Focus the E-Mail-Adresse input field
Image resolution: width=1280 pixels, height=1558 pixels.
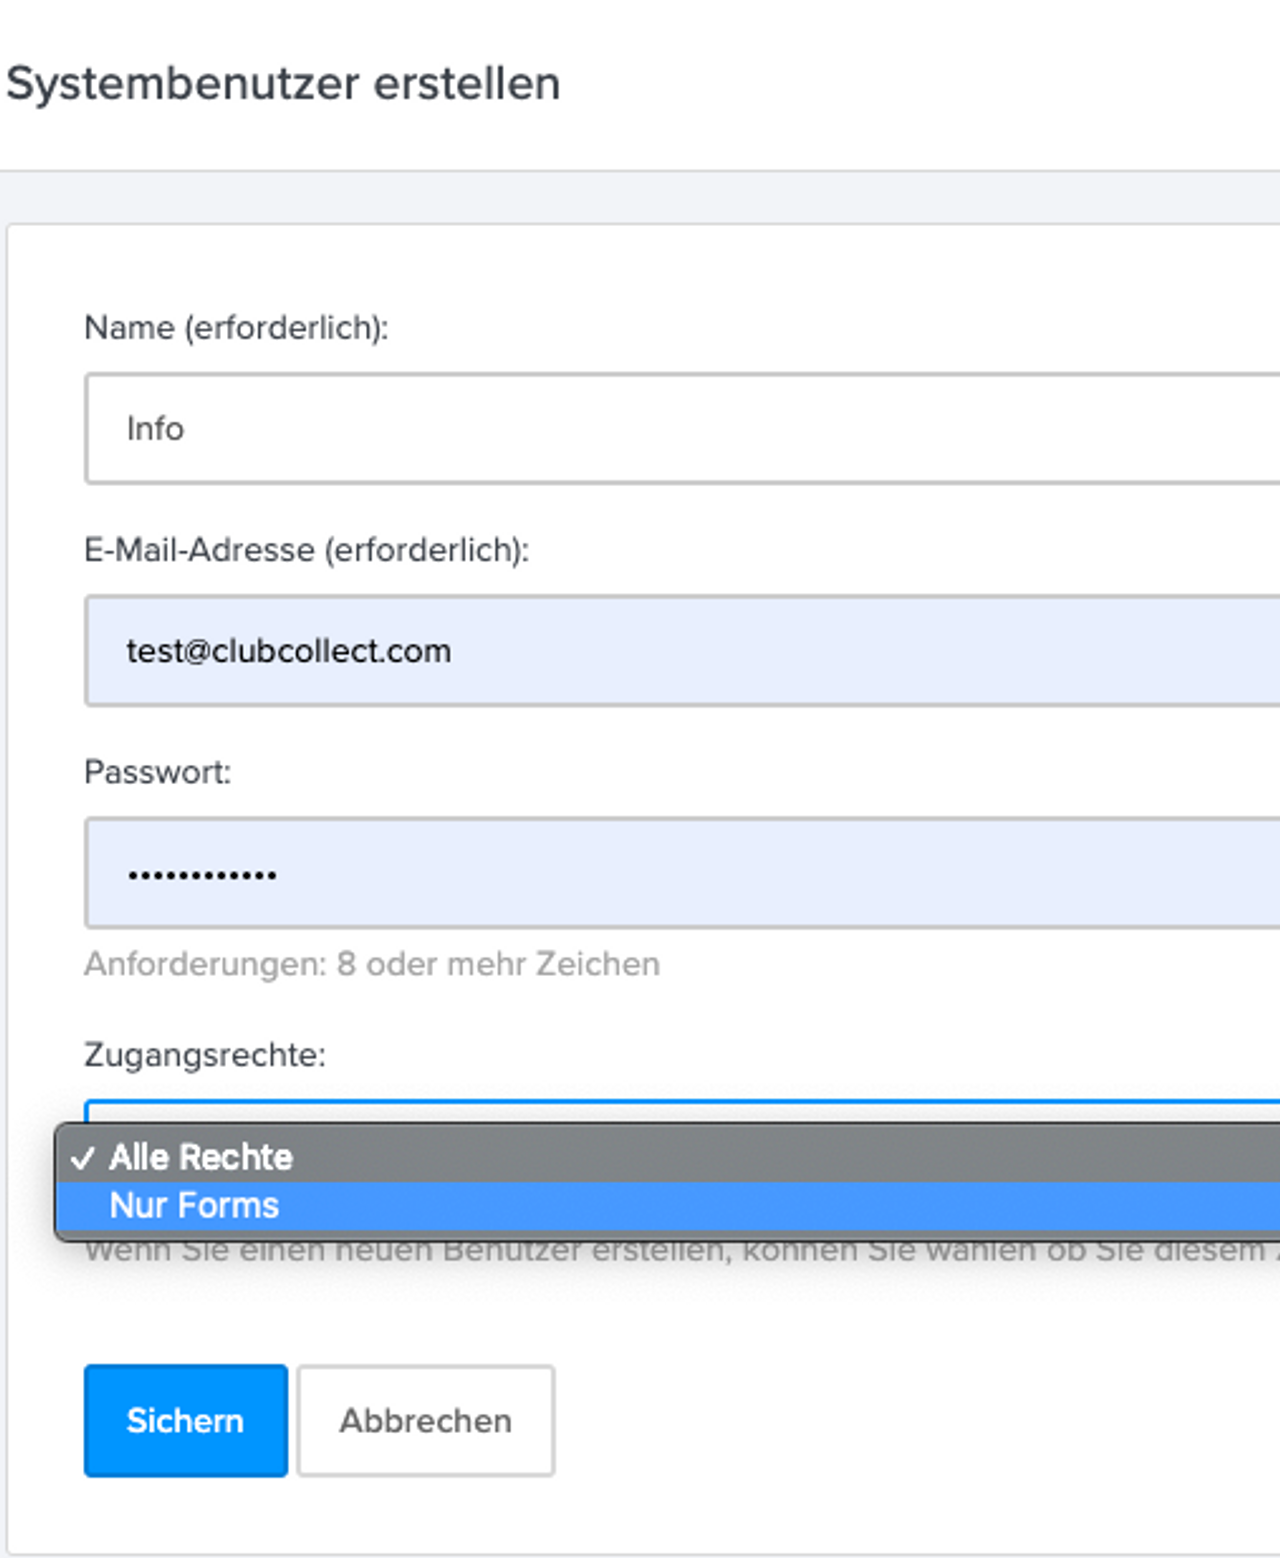tap(680, 651)
